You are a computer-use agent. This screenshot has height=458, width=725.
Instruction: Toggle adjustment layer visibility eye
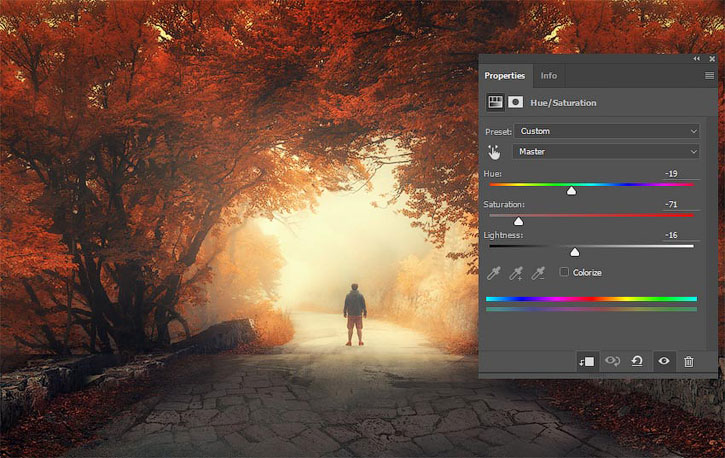click(x=664, y=361)
